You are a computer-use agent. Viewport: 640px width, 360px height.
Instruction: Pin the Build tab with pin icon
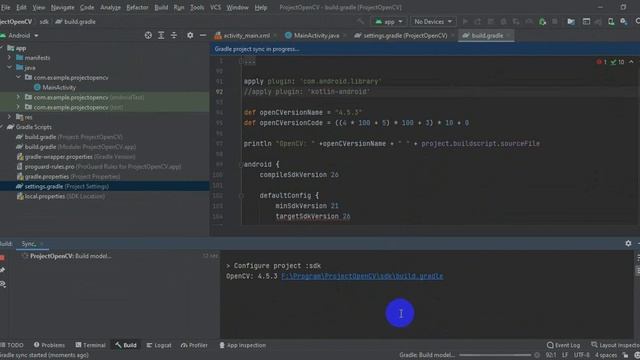(x=2, y=270)
